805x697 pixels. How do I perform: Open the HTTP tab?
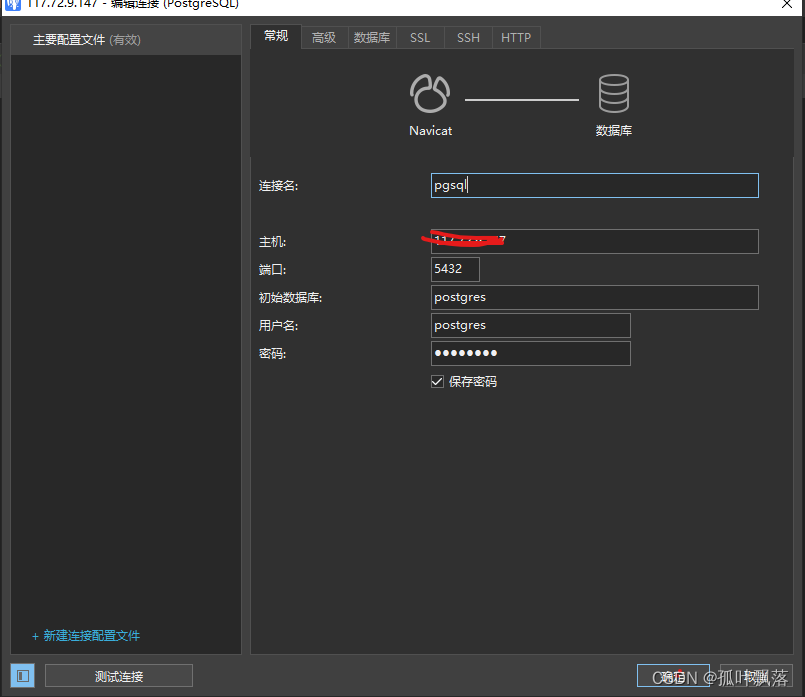click(516, 37)
